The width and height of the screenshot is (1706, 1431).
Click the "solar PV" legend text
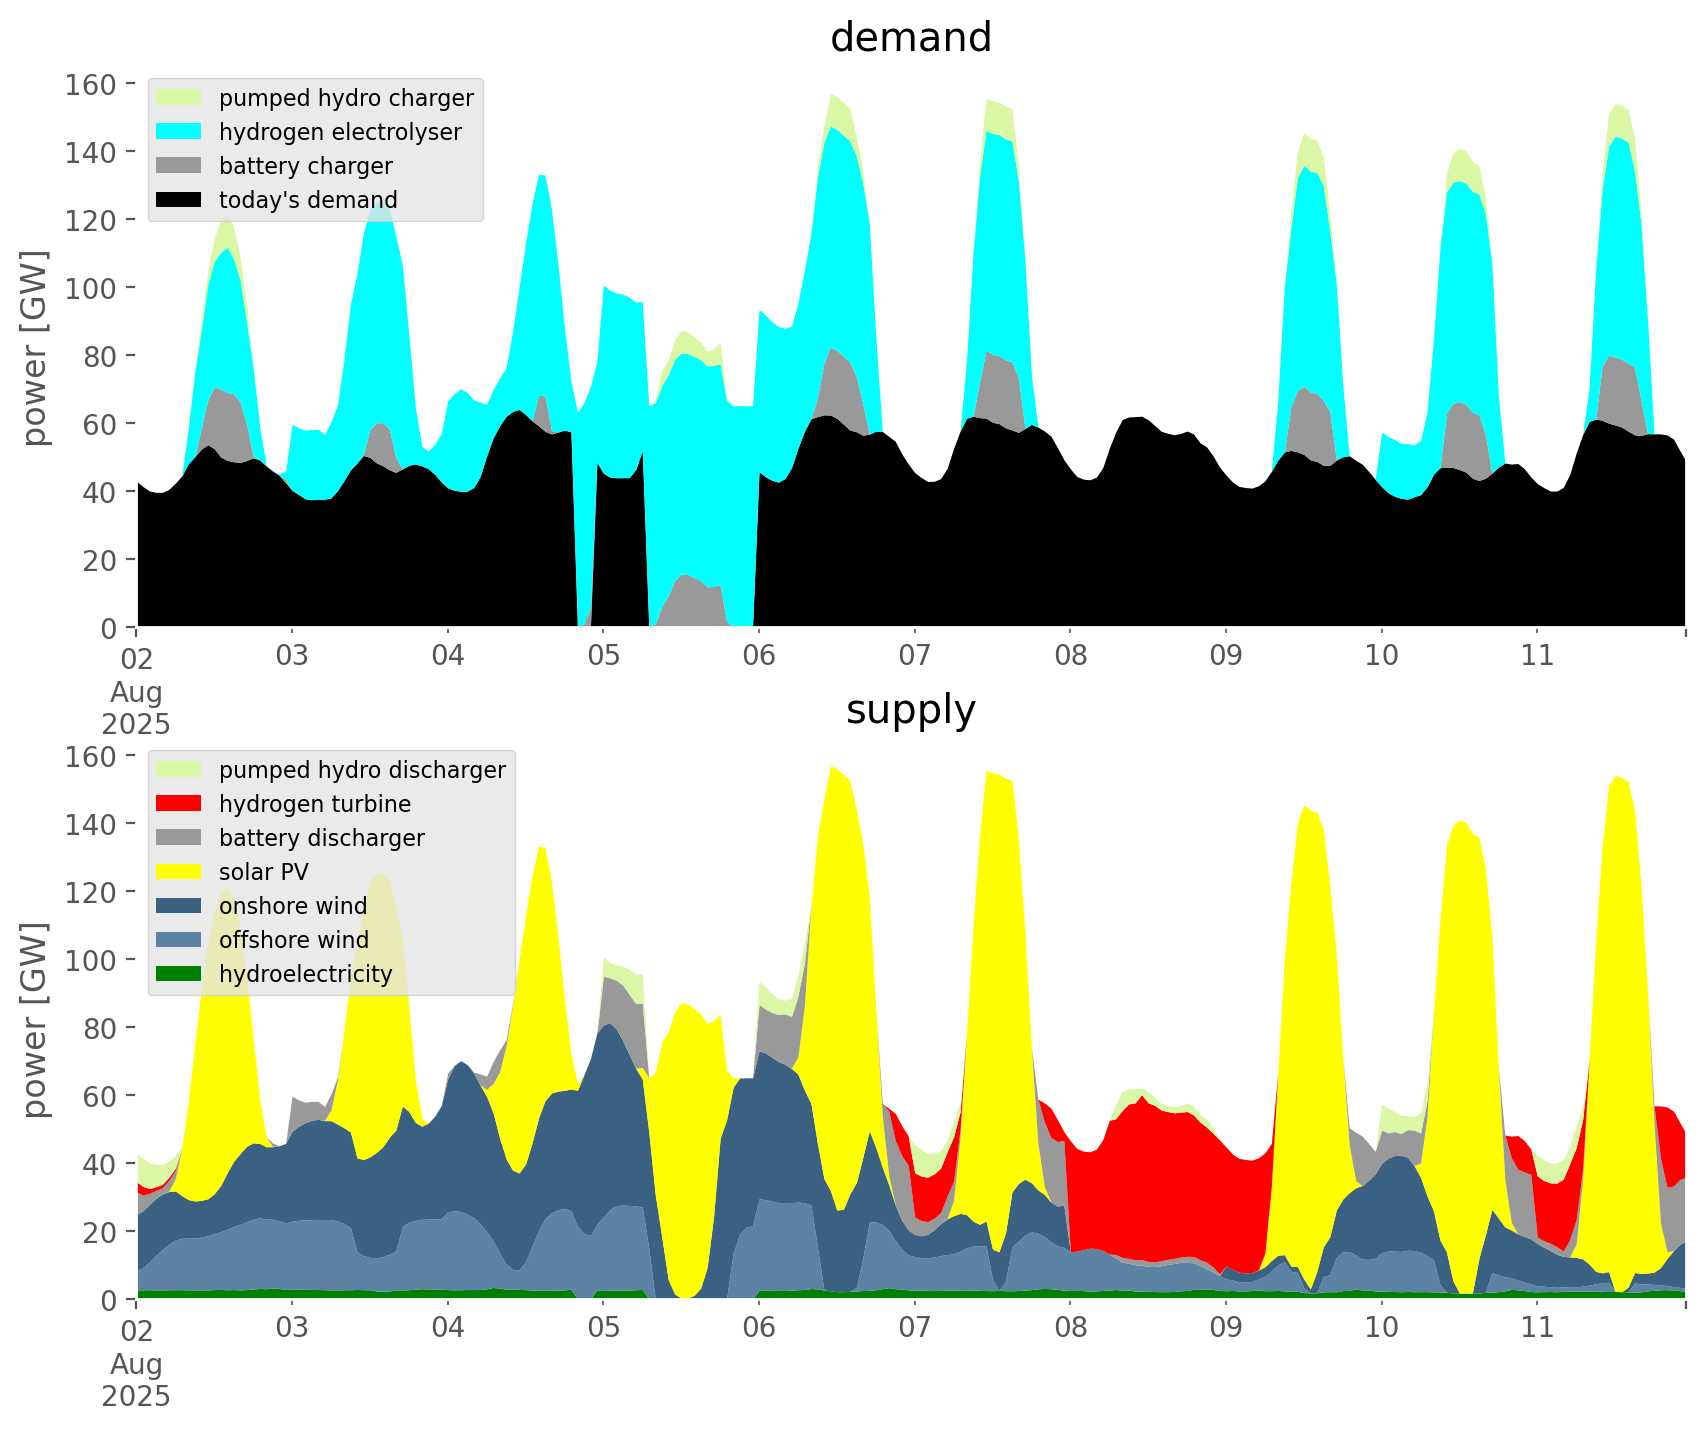[x=264, y=872]
